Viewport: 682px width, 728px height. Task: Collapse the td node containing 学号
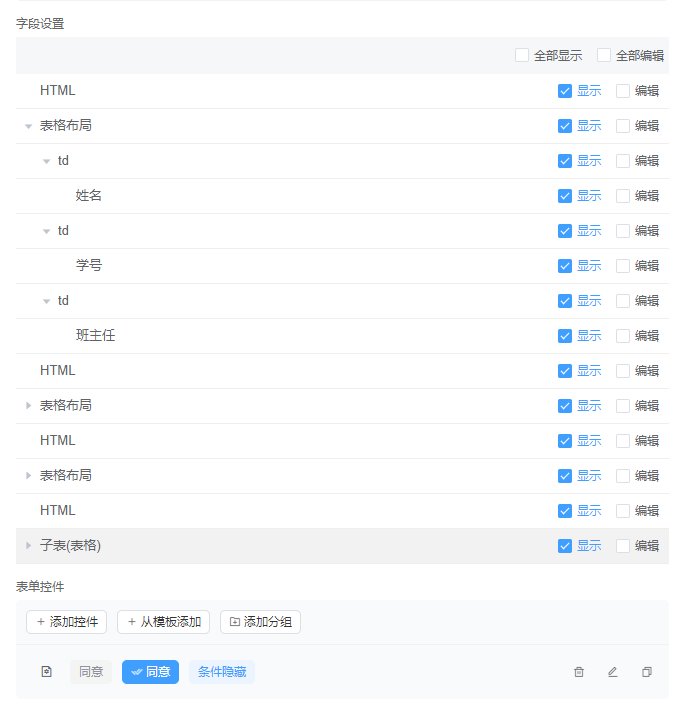46,231
